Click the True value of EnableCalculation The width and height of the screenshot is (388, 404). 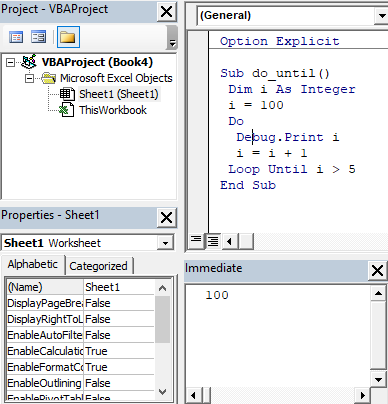pos(119,351)
